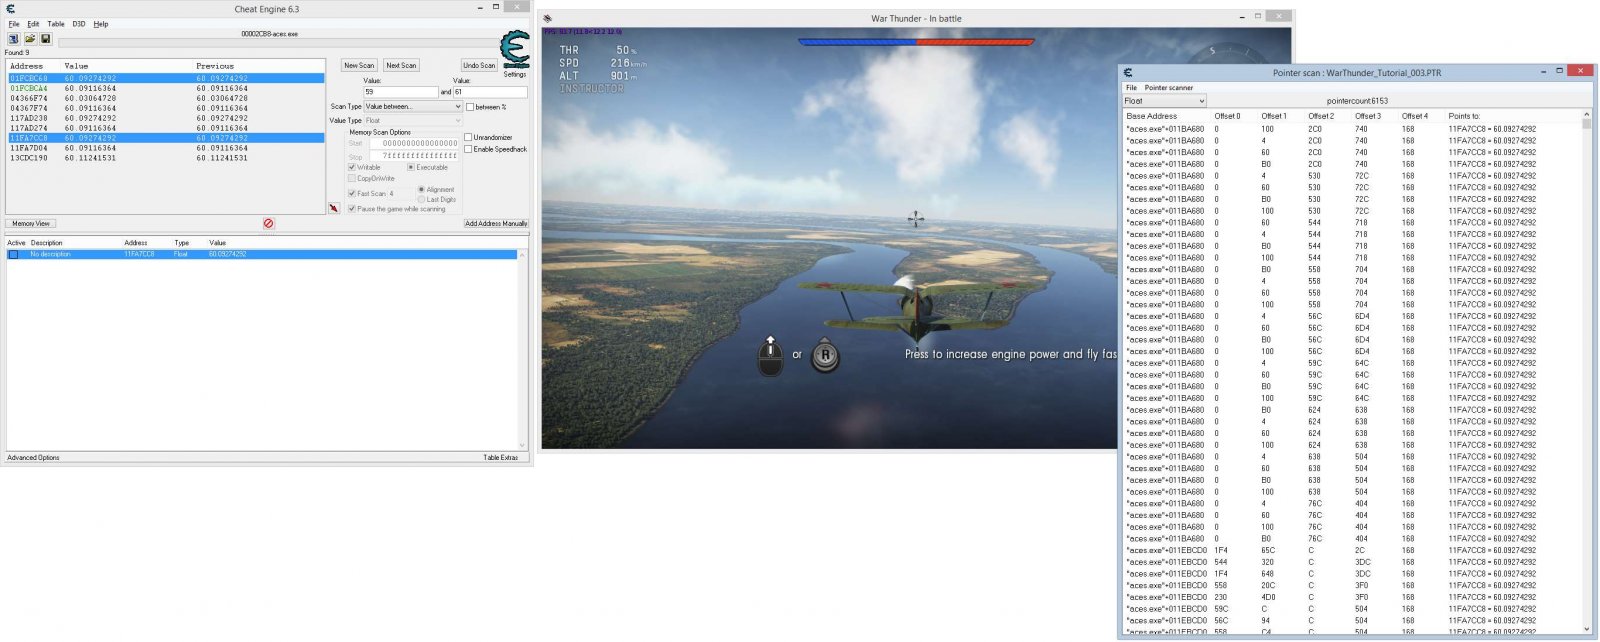Click the red arrow add-to-list icon
1600x642 pixels.
[x=334, y=208]
